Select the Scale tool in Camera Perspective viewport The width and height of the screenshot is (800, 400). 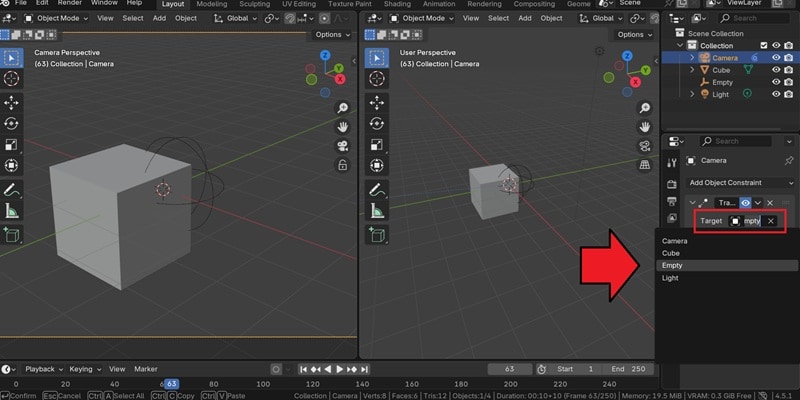[x=11, y=144]
